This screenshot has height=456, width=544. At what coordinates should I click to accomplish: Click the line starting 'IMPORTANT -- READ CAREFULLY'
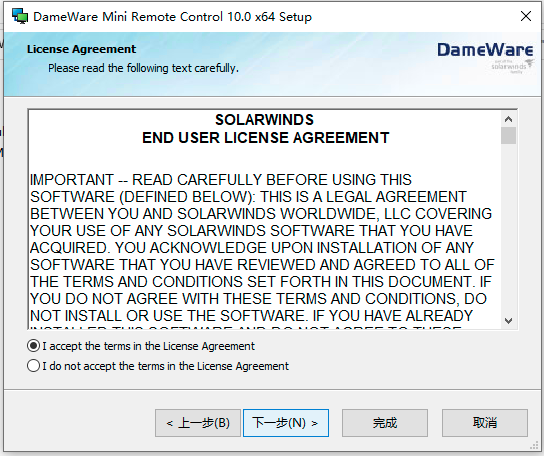(221, 180)
